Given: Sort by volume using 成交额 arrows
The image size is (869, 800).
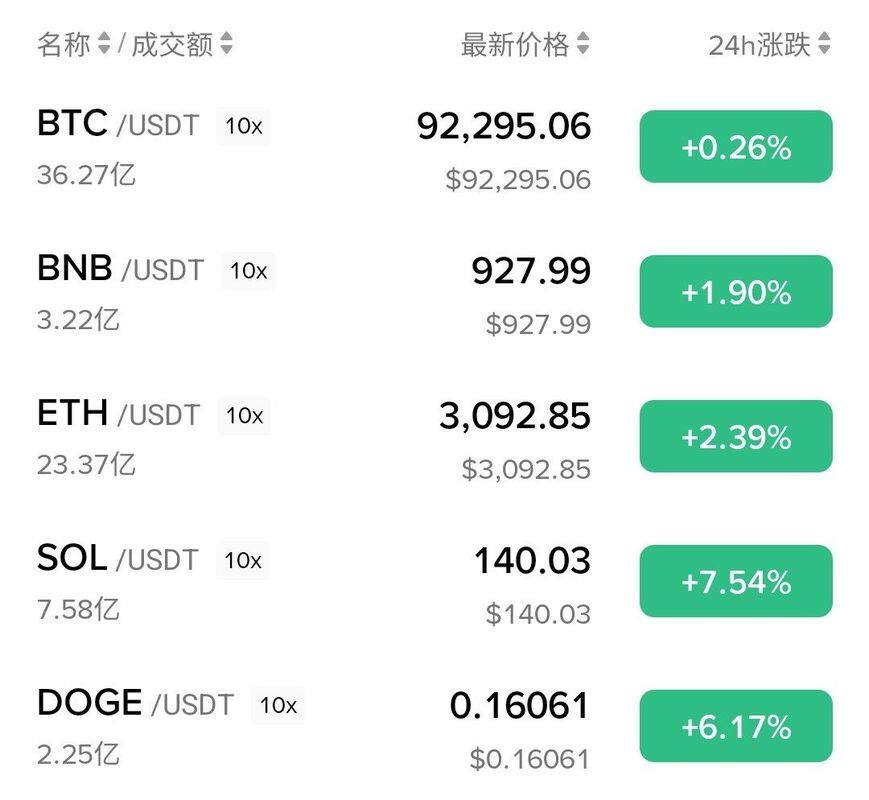Looking at the screenshot, I should tap(226, 44).
